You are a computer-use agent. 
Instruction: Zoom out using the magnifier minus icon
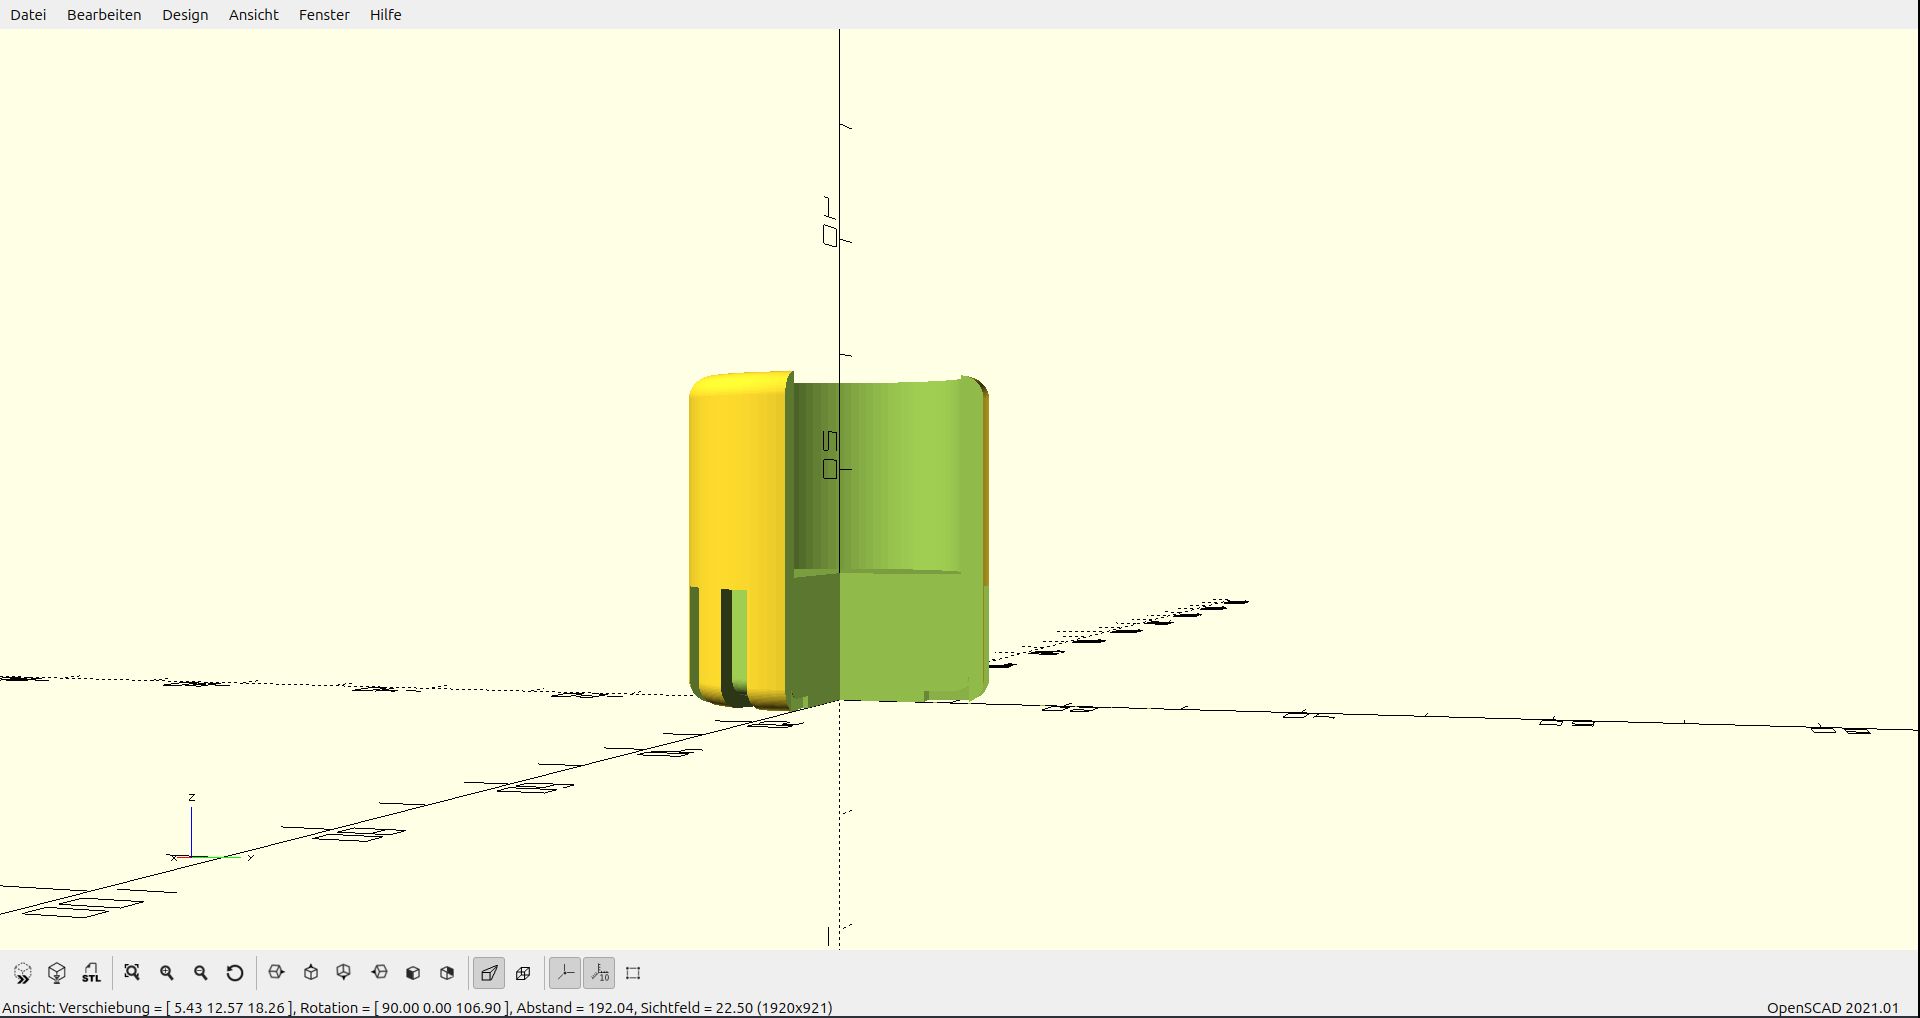[201, 973]
